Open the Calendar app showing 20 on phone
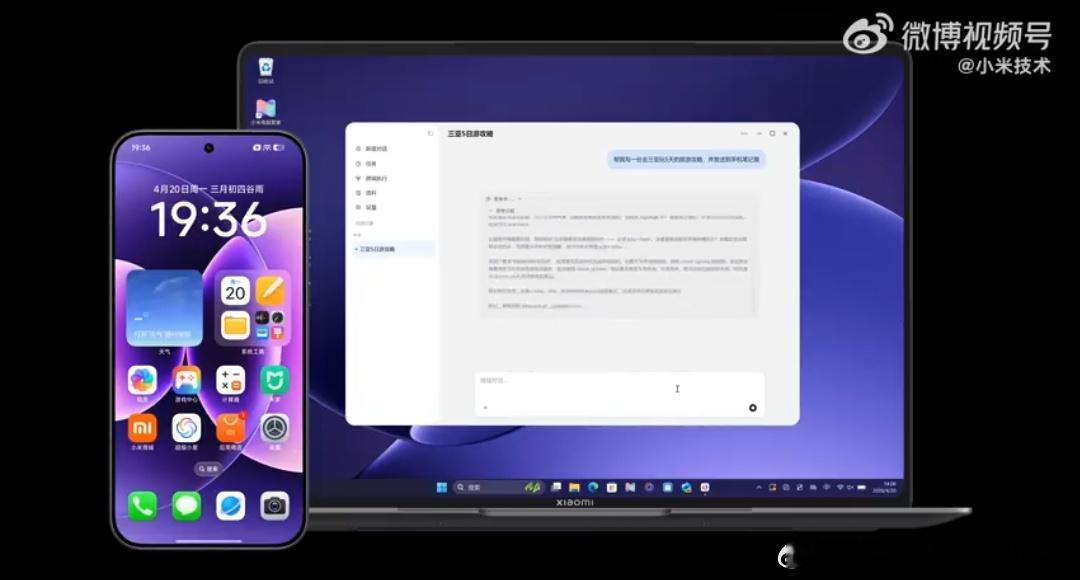Viewport: 1080px width, 580px height. 235,291
